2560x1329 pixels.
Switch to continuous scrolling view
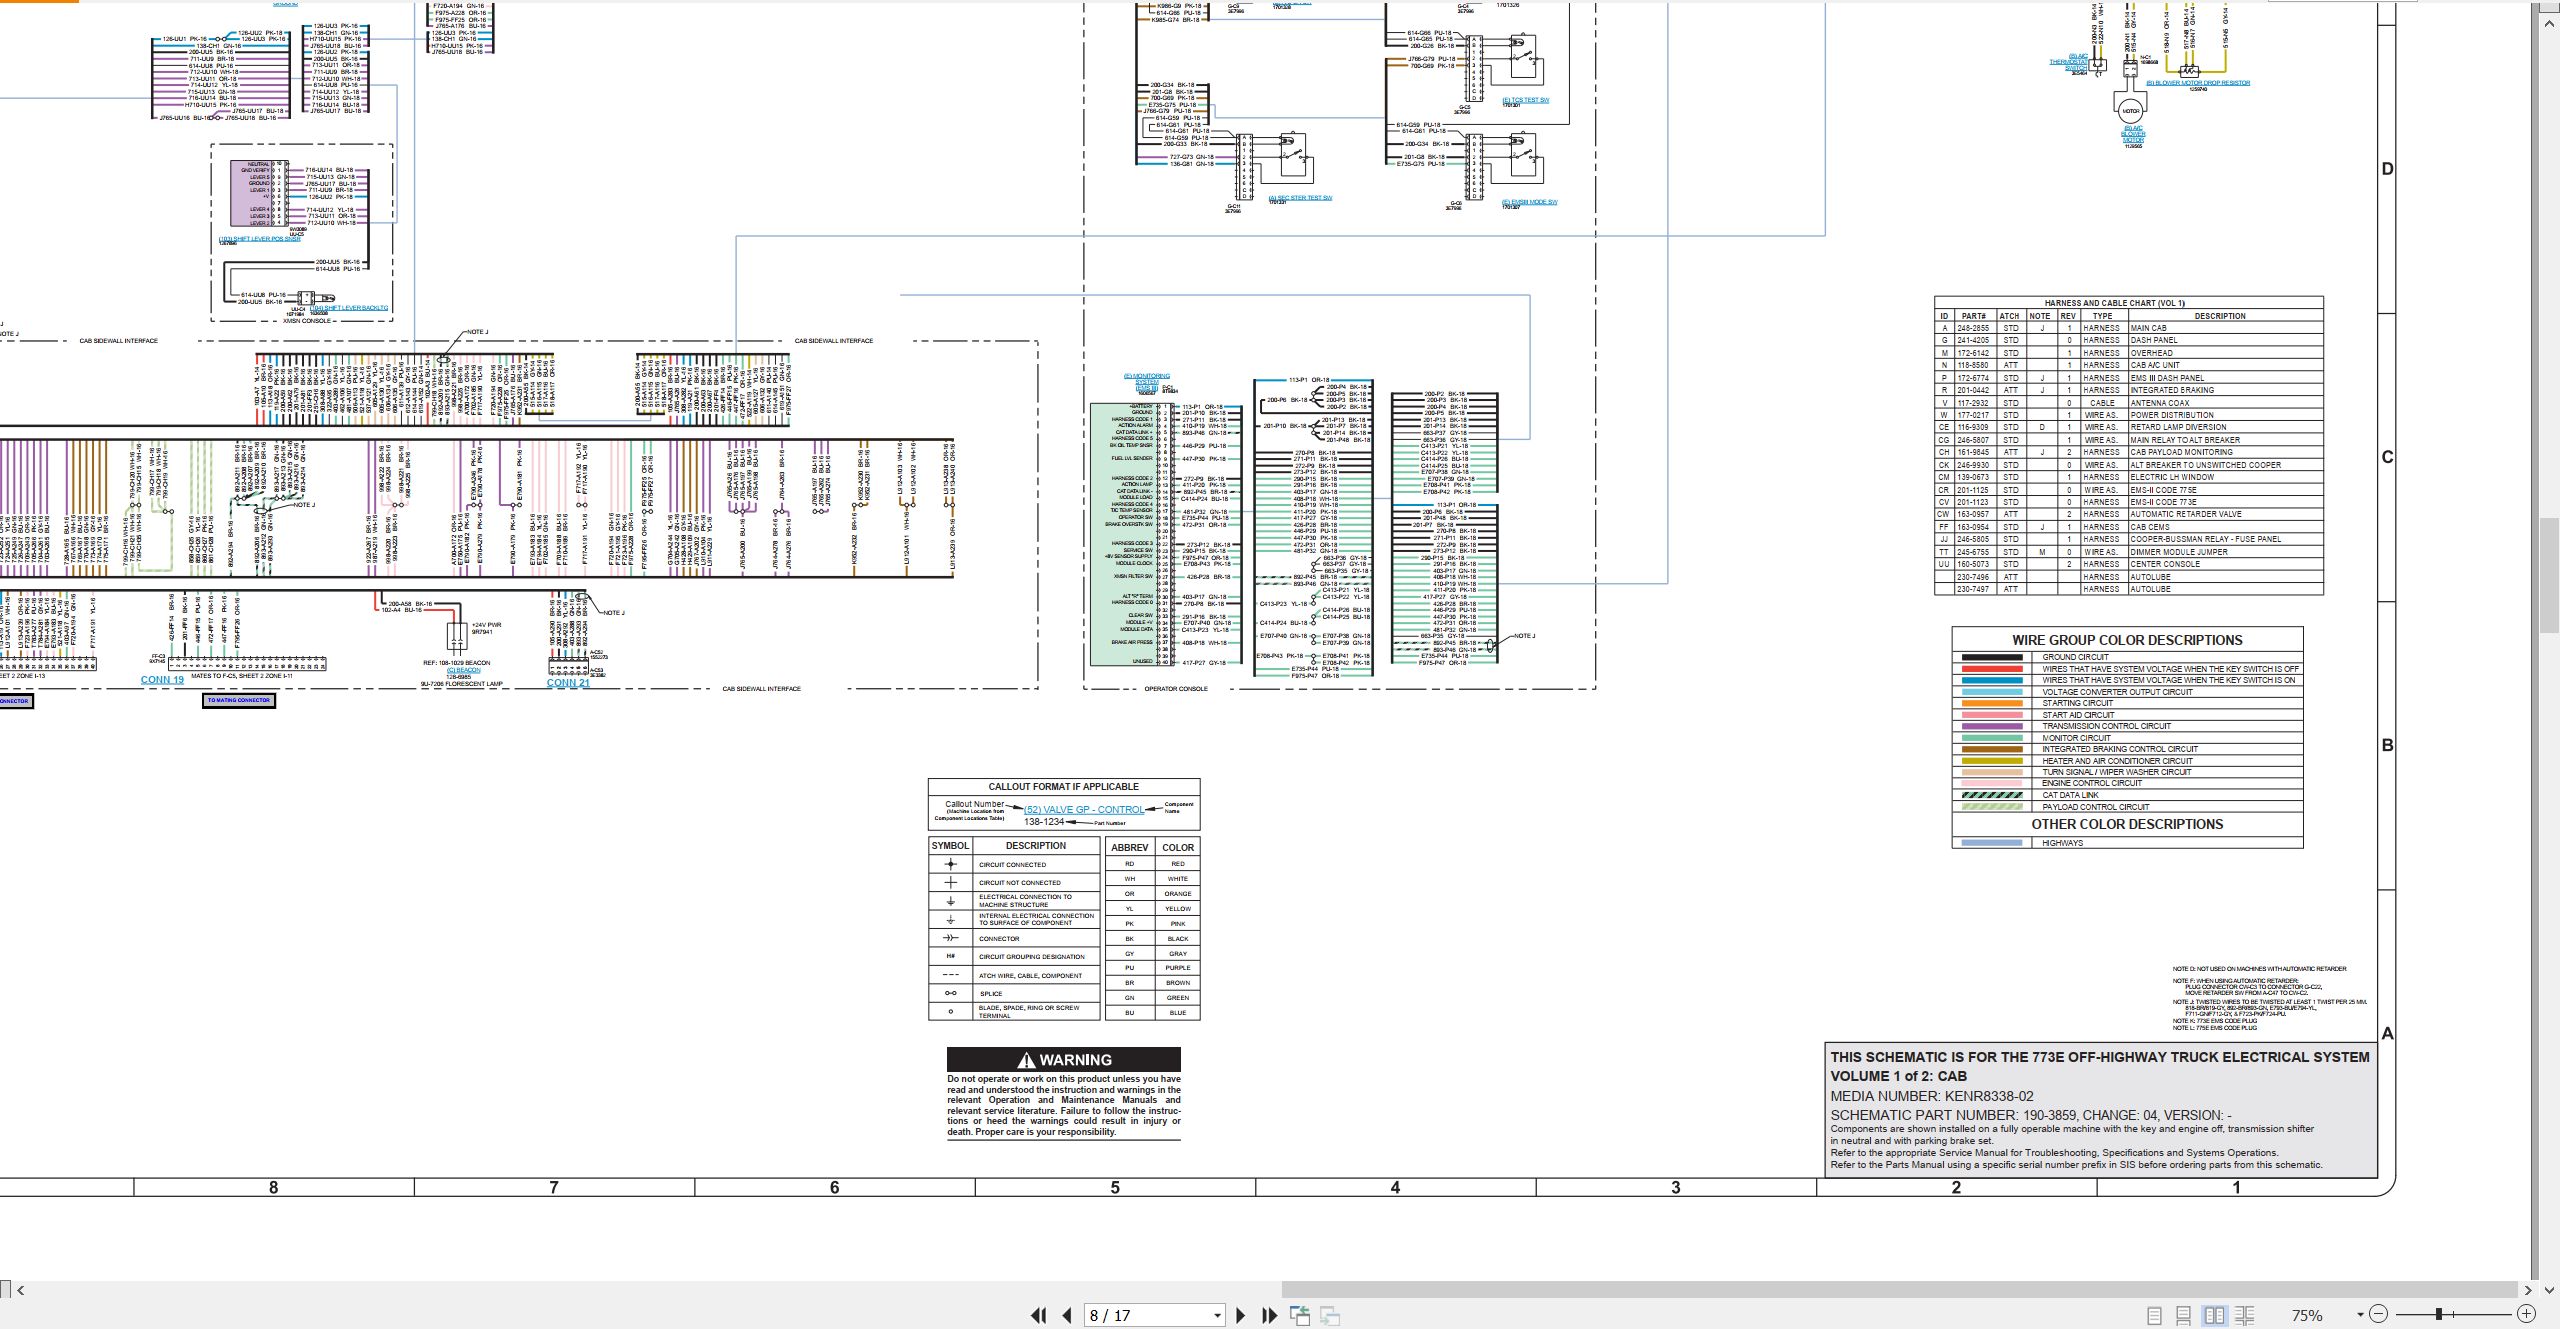tap(2184, 1315)
